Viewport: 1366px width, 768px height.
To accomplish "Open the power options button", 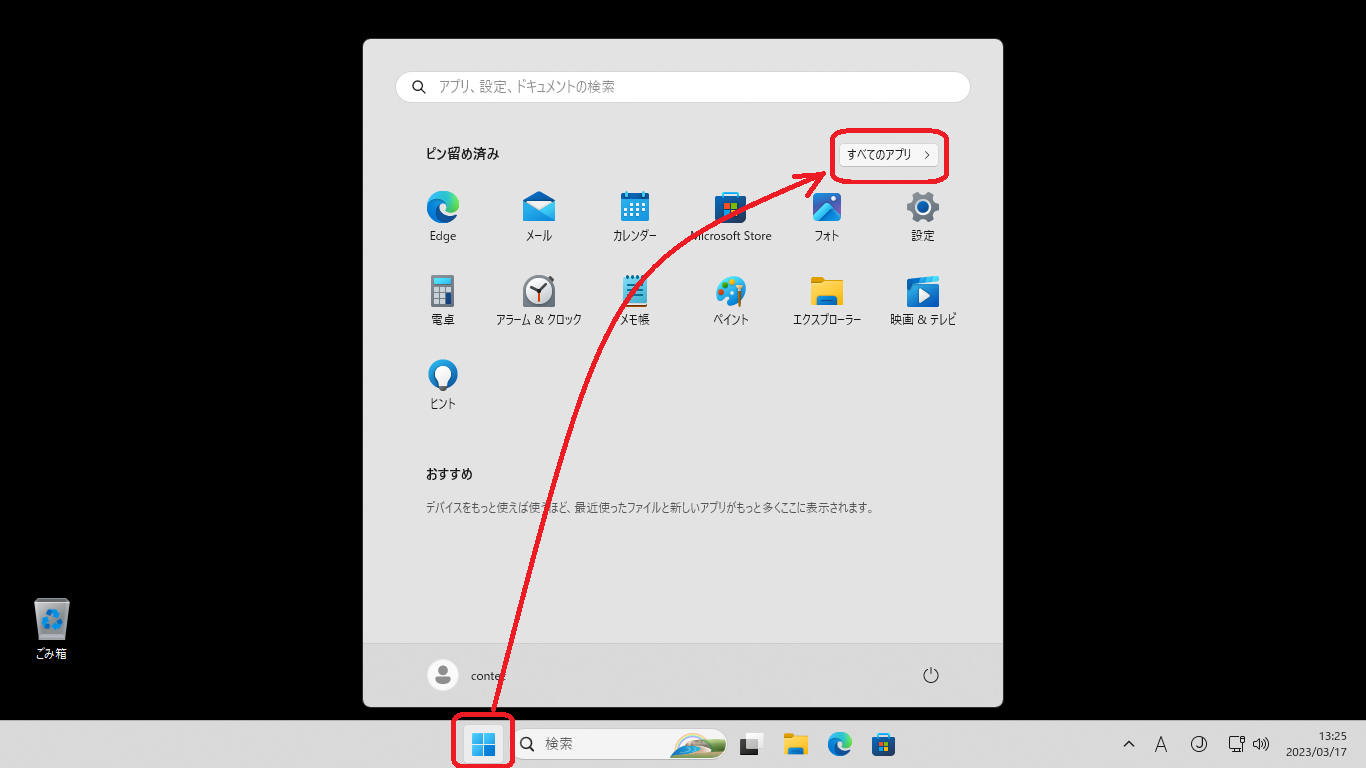I will [x=930, y=675].
